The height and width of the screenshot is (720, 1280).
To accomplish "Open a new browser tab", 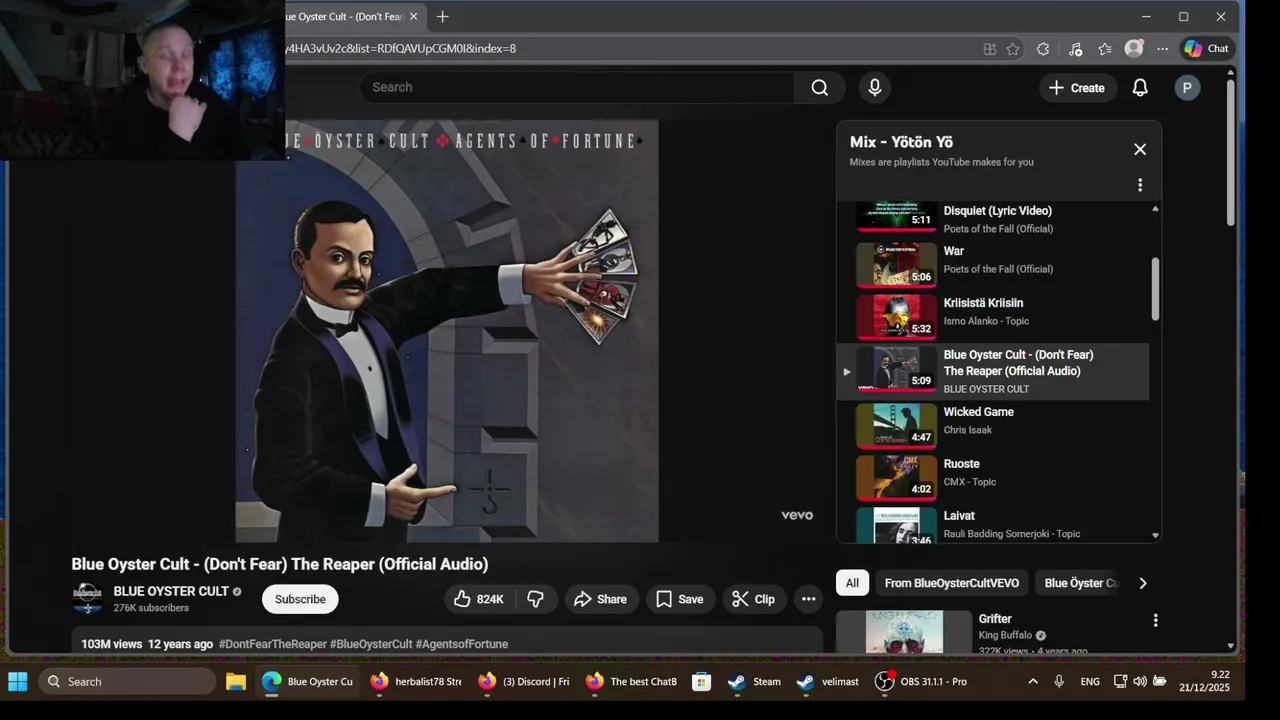I will click(x=442, y=16).
